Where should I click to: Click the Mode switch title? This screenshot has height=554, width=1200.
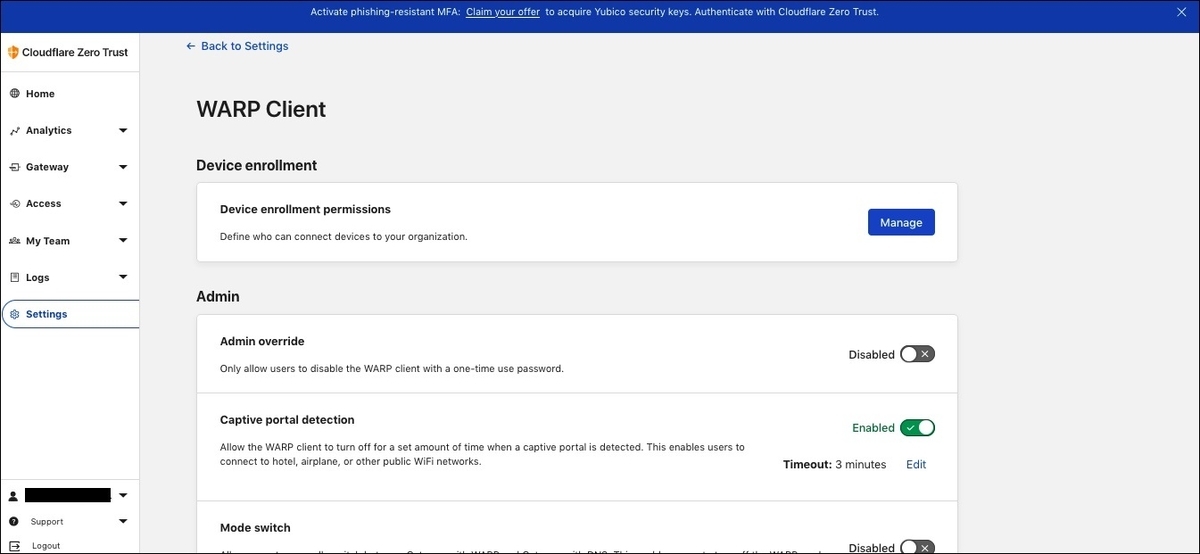[255, 528]
